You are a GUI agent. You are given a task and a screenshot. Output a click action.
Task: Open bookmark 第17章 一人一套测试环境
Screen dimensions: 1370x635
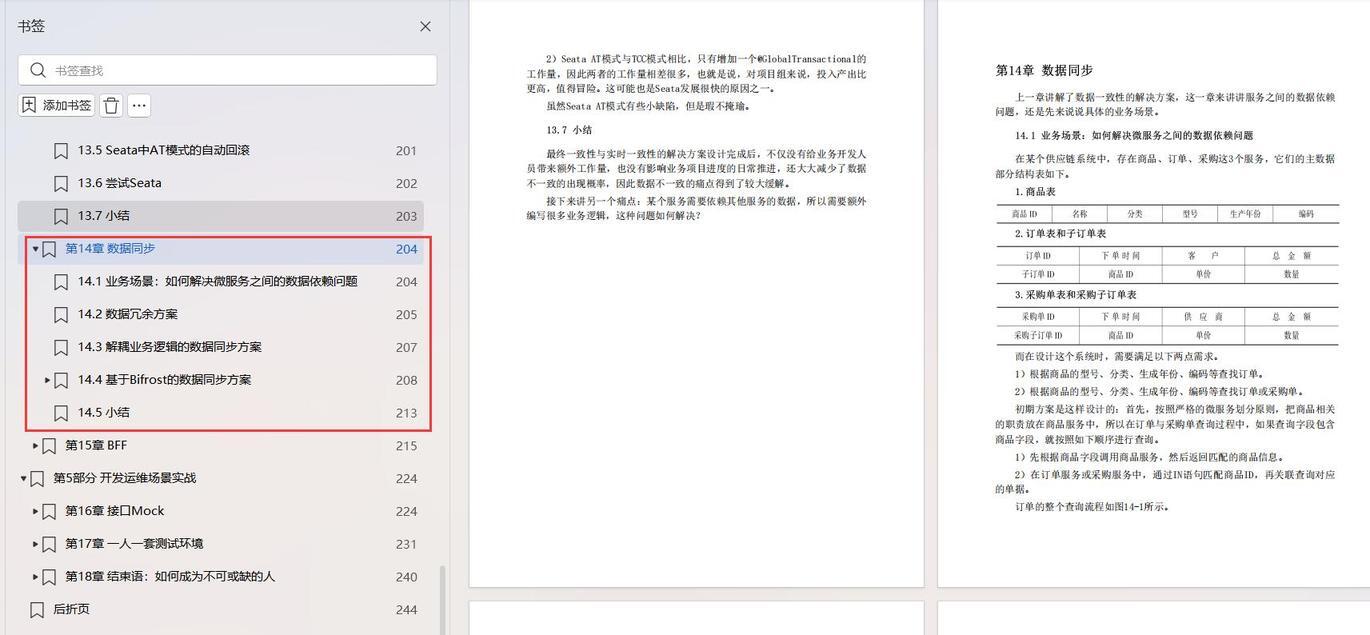pyautogui.click(x=134, y=544)
